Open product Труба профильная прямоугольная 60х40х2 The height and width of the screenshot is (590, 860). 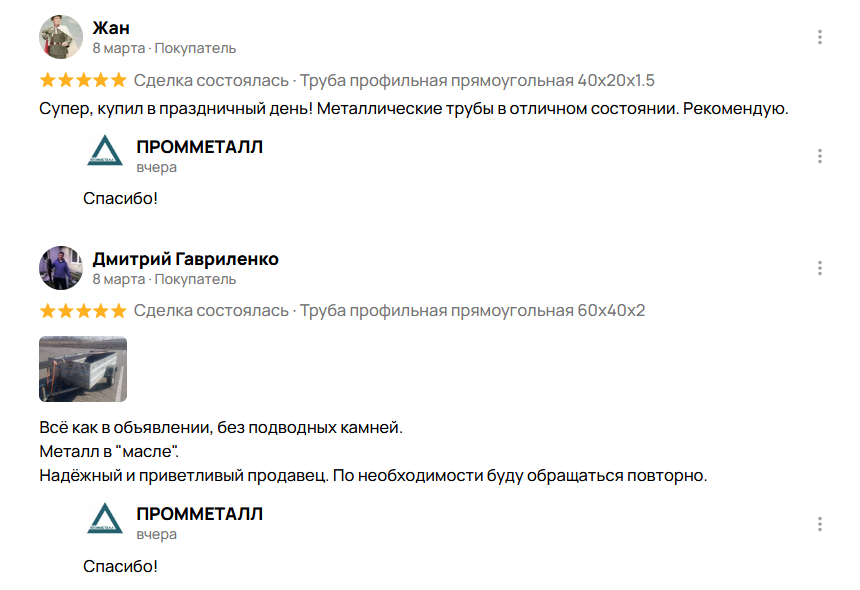pos(472,311)
